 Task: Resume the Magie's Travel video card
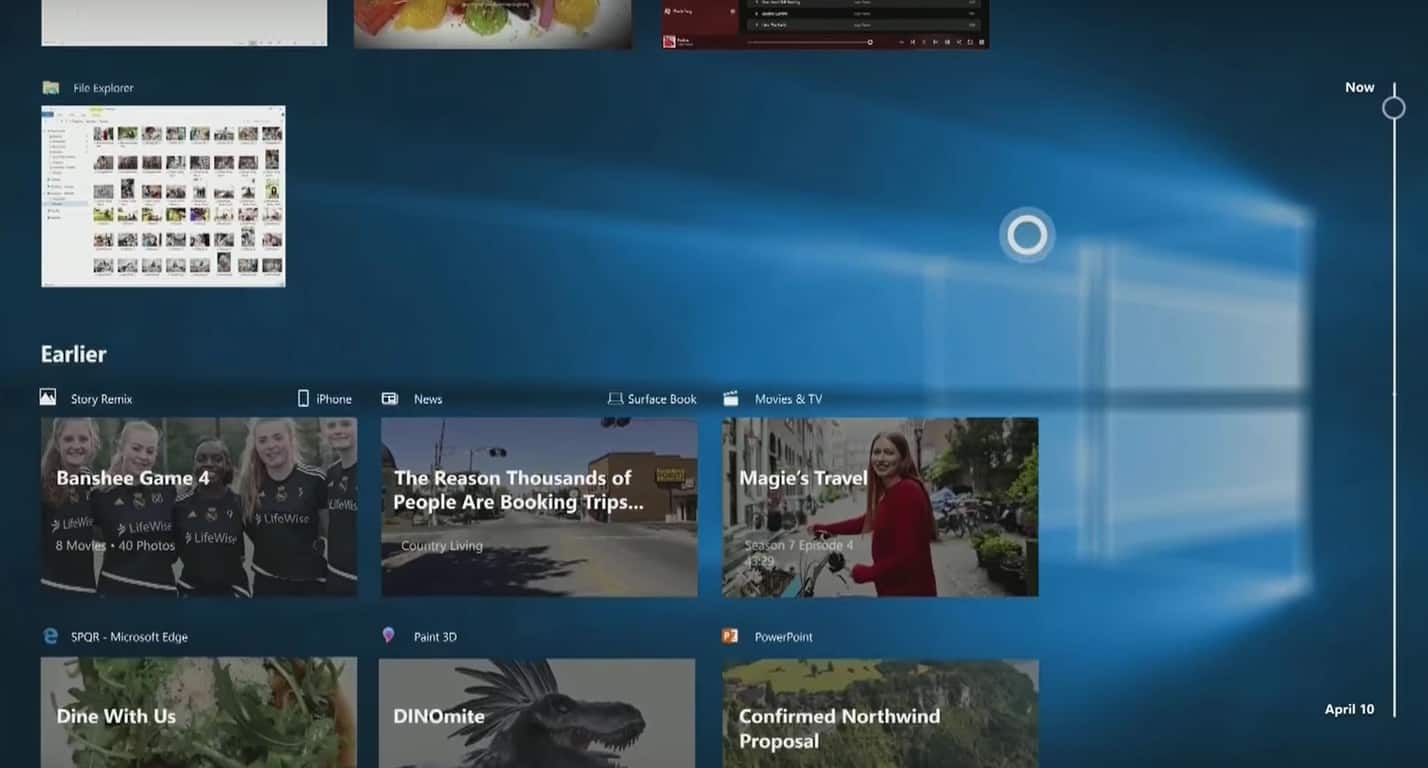880,507
